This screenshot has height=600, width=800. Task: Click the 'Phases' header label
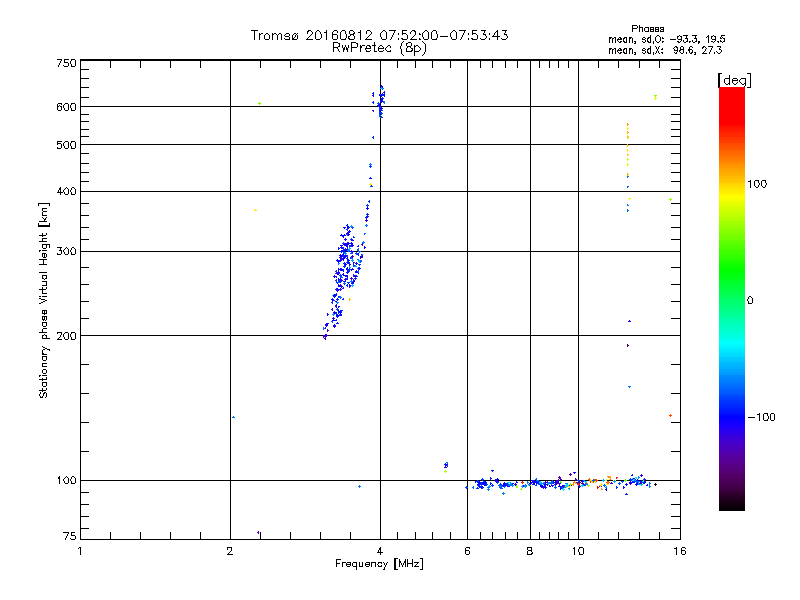[x=647, y=29]
